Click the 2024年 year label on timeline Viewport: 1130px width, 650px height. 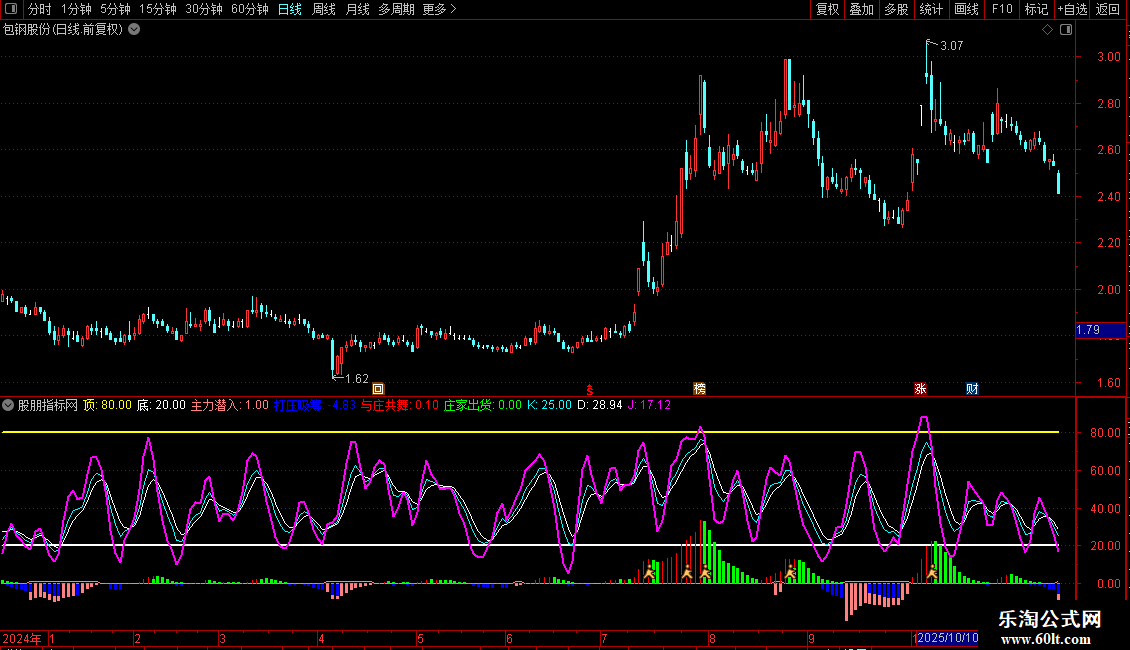(x=22, y=638)
